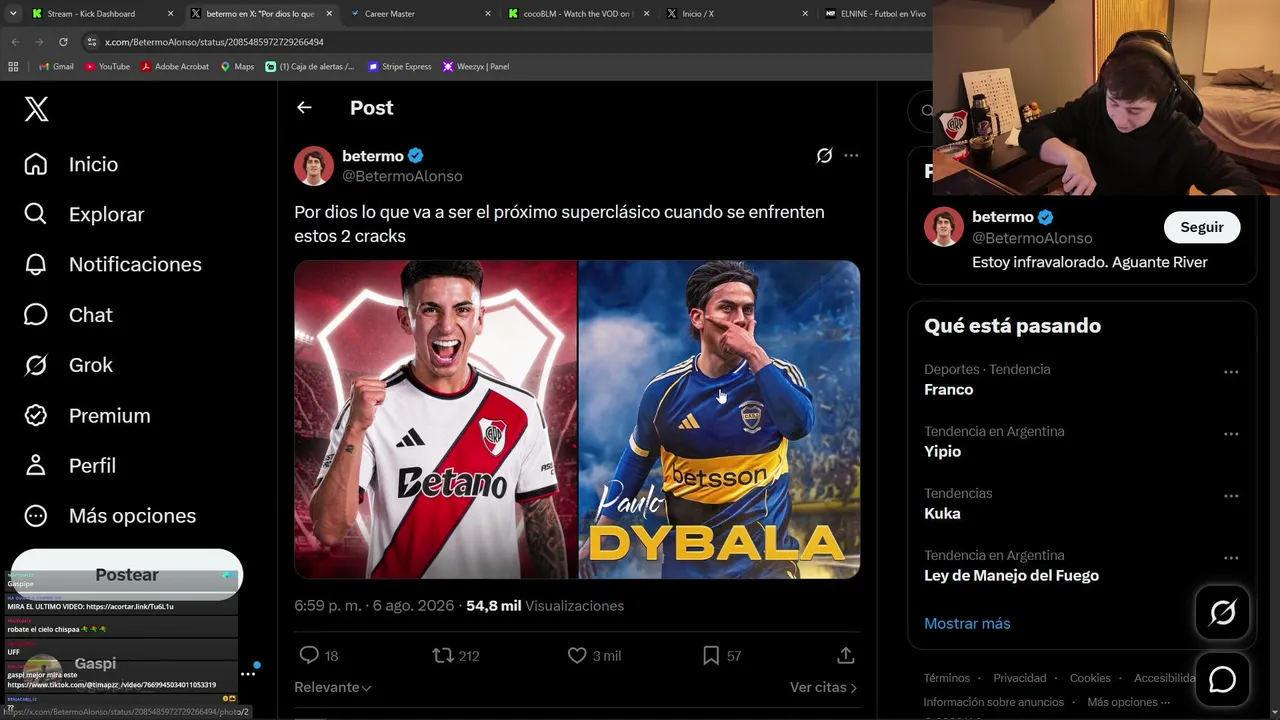Open the Gmail bookmark

point(56,67)
